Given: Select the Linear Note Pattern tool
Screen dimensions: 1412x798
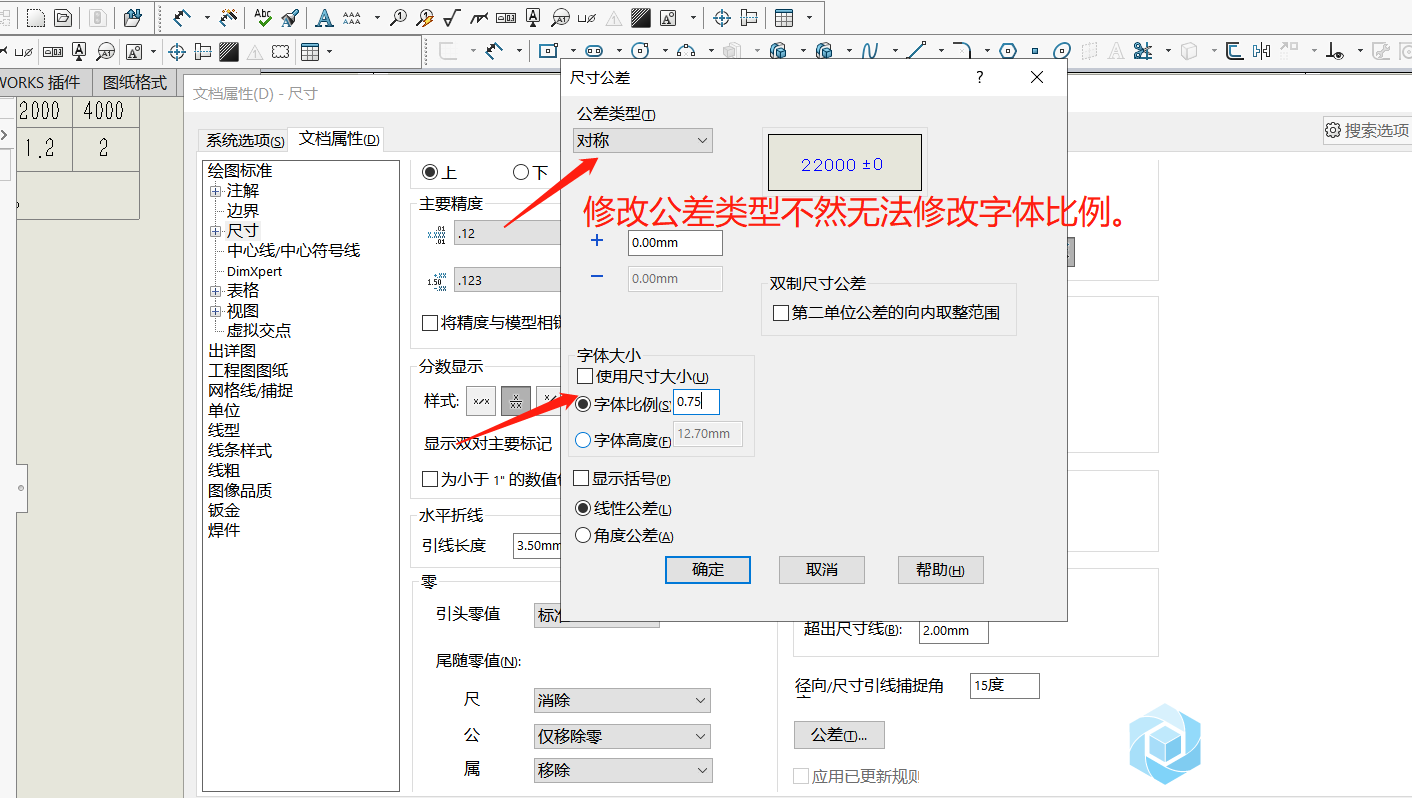Looking at the screenshot, I should [x=352, y=18].
